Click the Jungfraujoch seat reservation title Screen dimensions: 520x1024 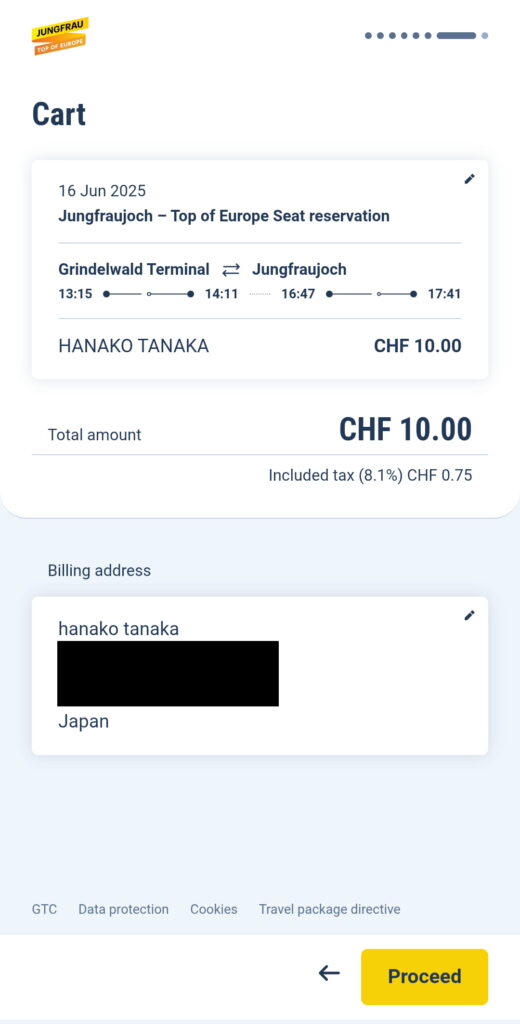[224, 216]
